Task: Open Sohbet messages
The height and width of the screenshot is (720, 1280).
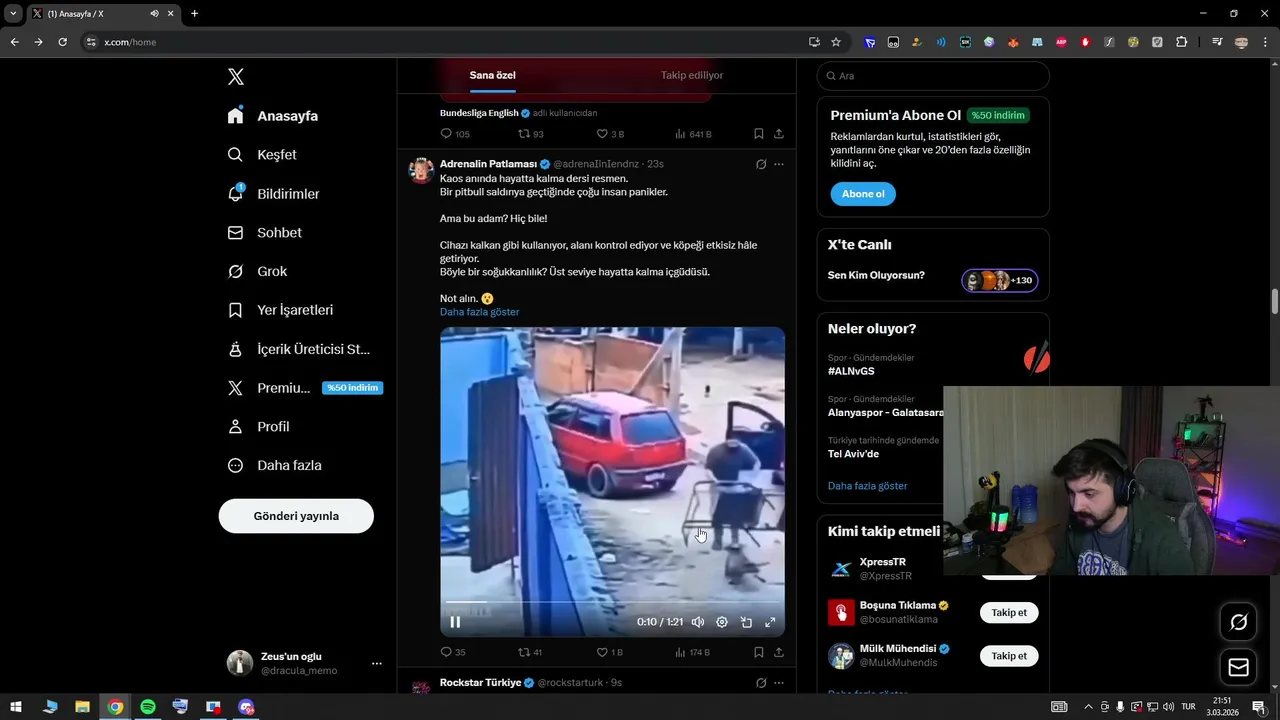Action: [264, 233]
